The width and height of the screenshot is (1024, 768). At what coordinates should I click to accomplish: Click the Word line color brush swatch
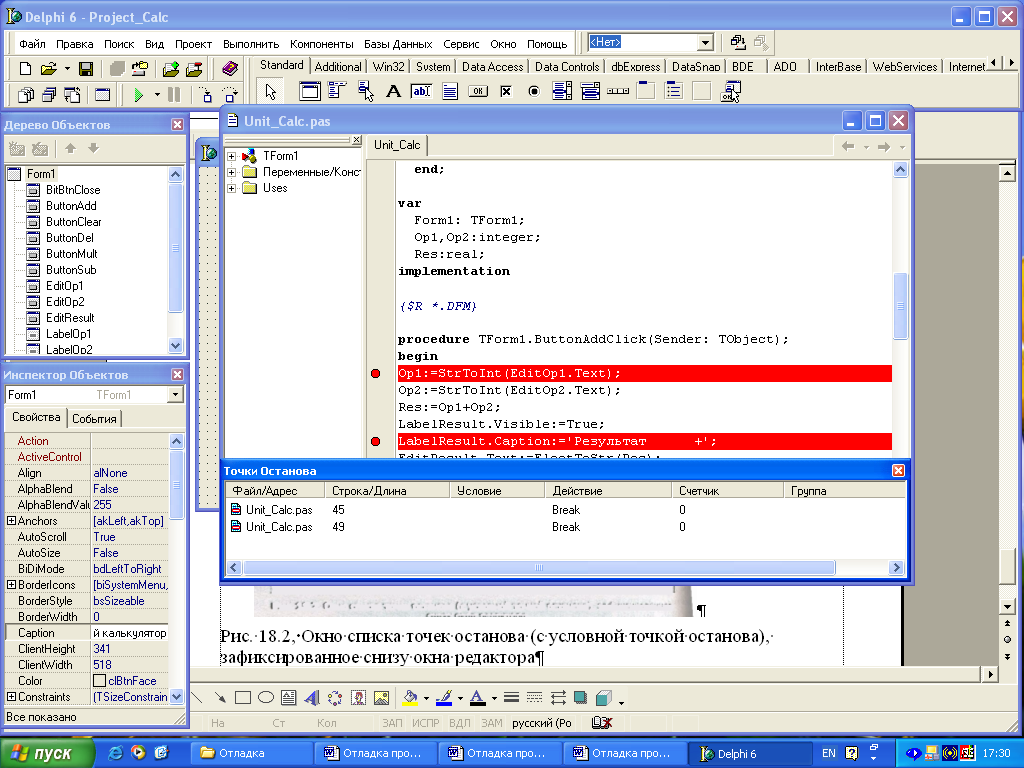pos(444,698)
